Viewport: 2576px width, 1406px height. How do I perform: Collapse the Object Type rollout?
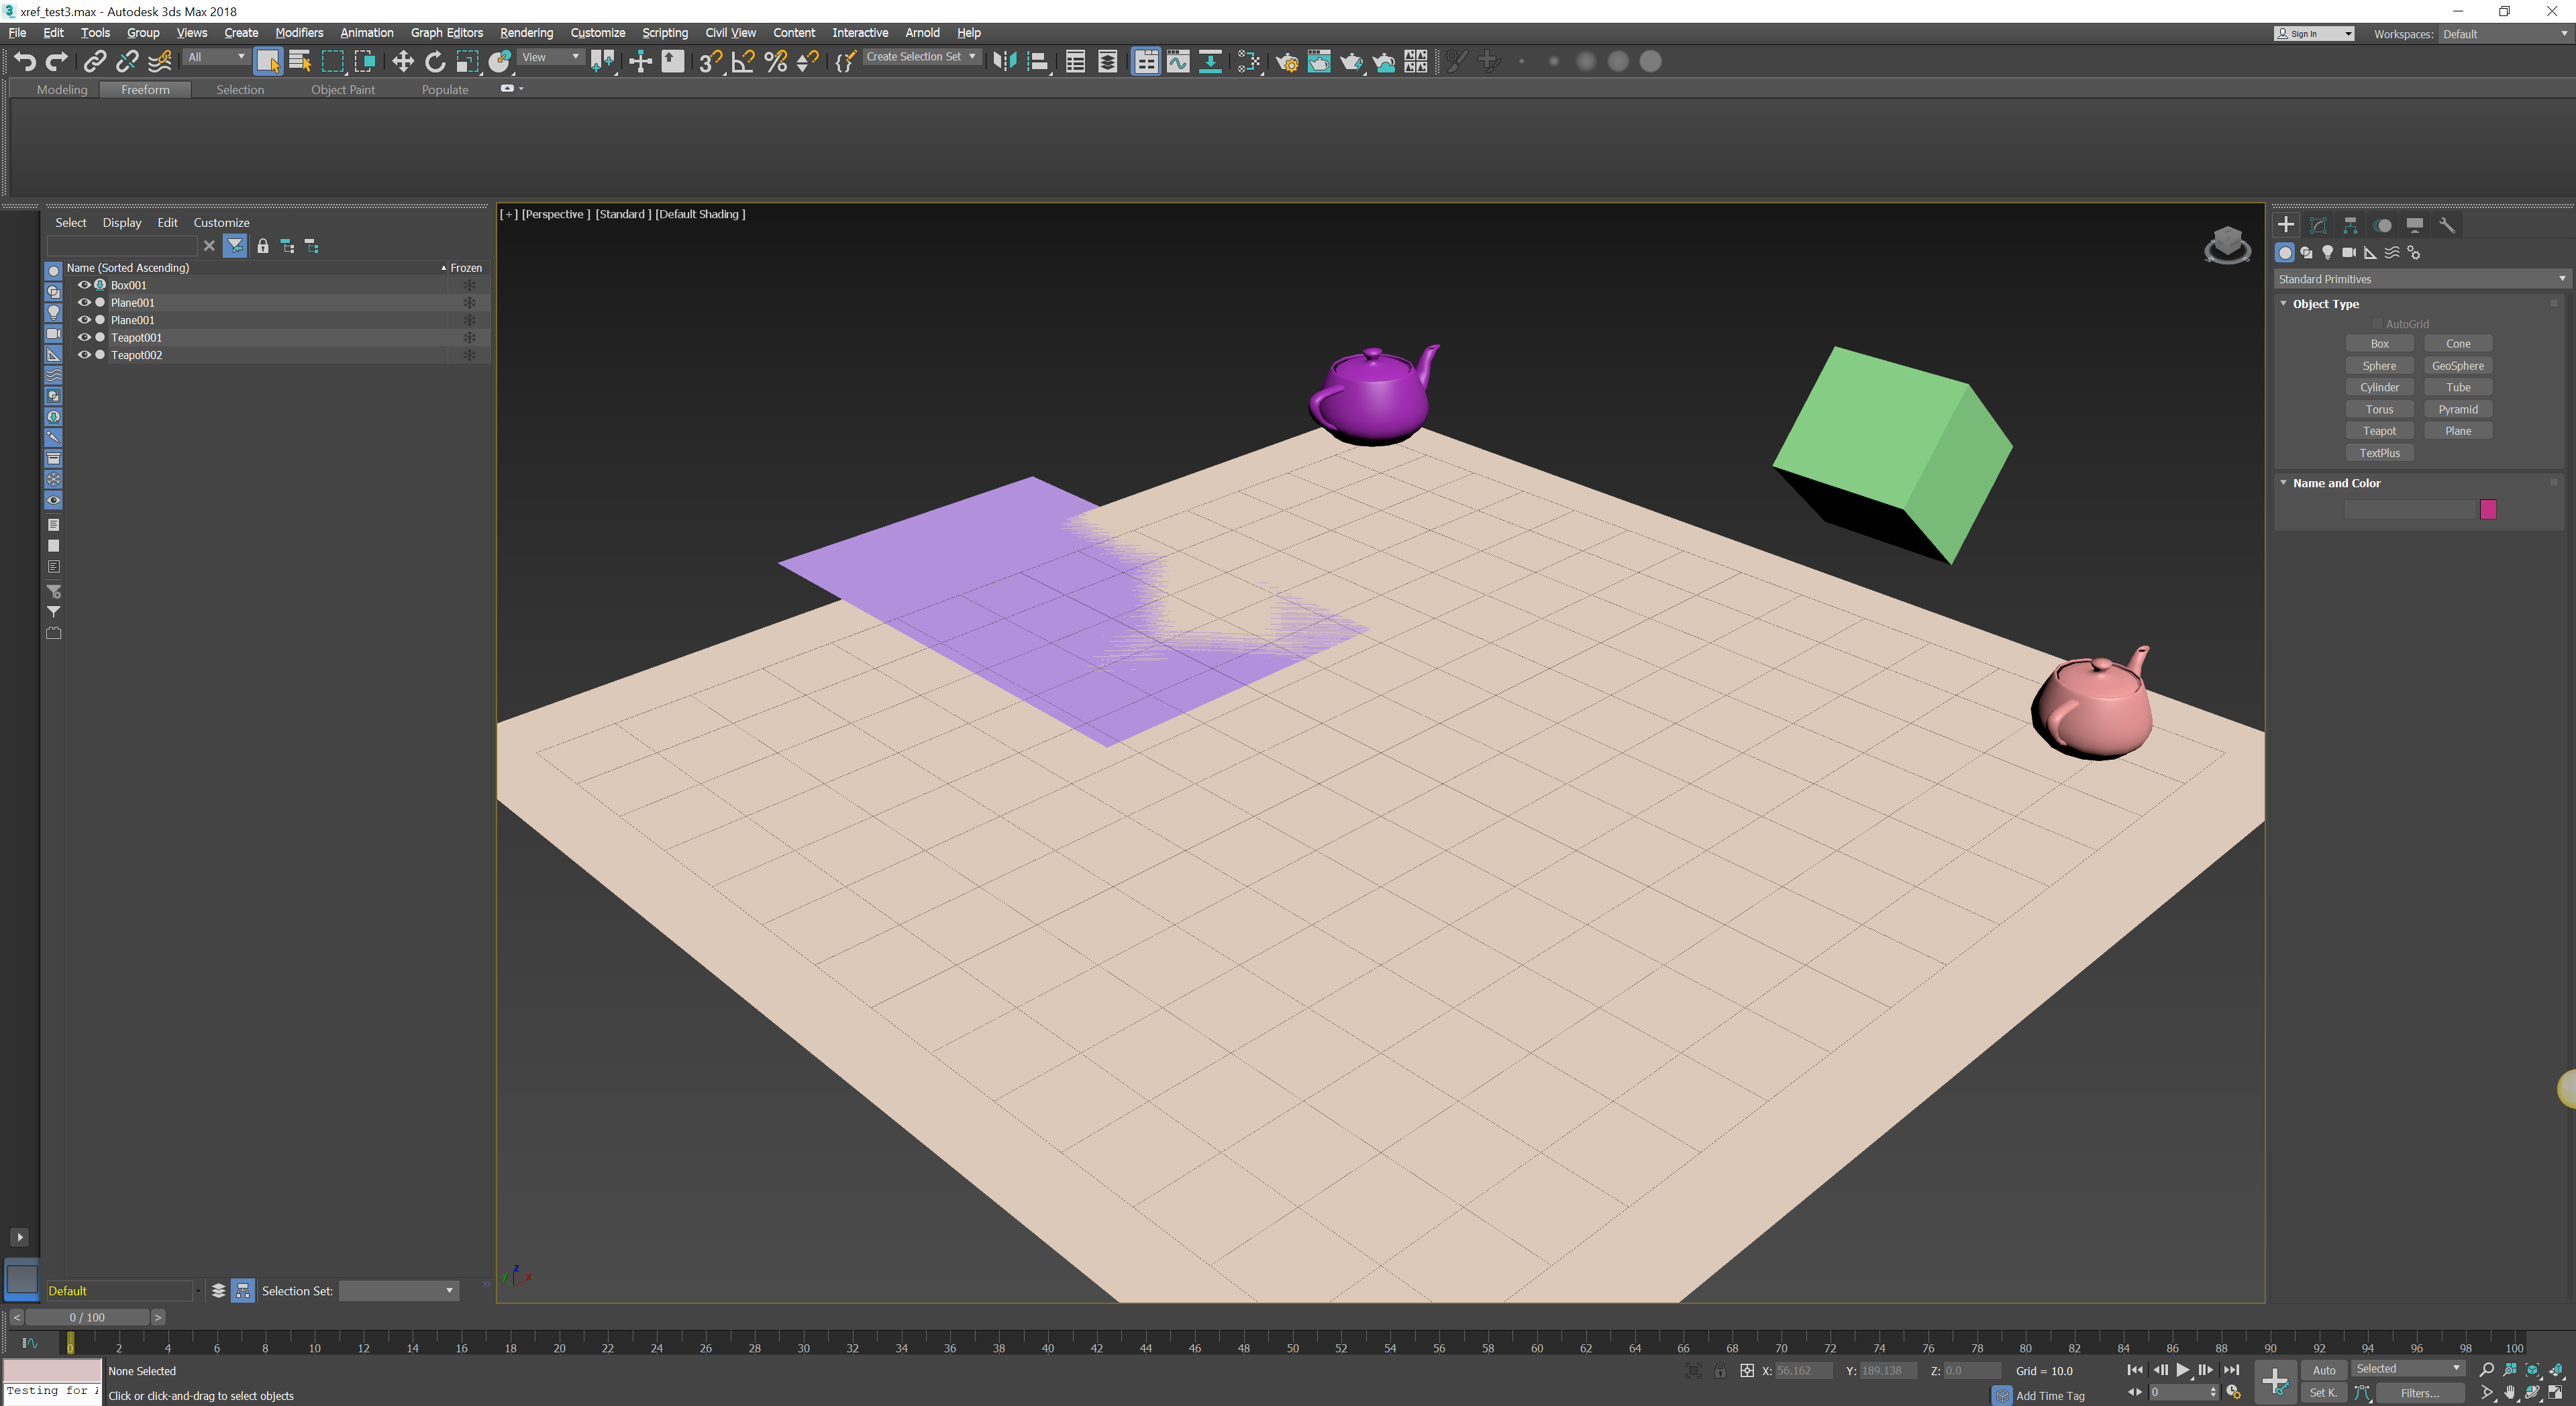(2324, 304)
